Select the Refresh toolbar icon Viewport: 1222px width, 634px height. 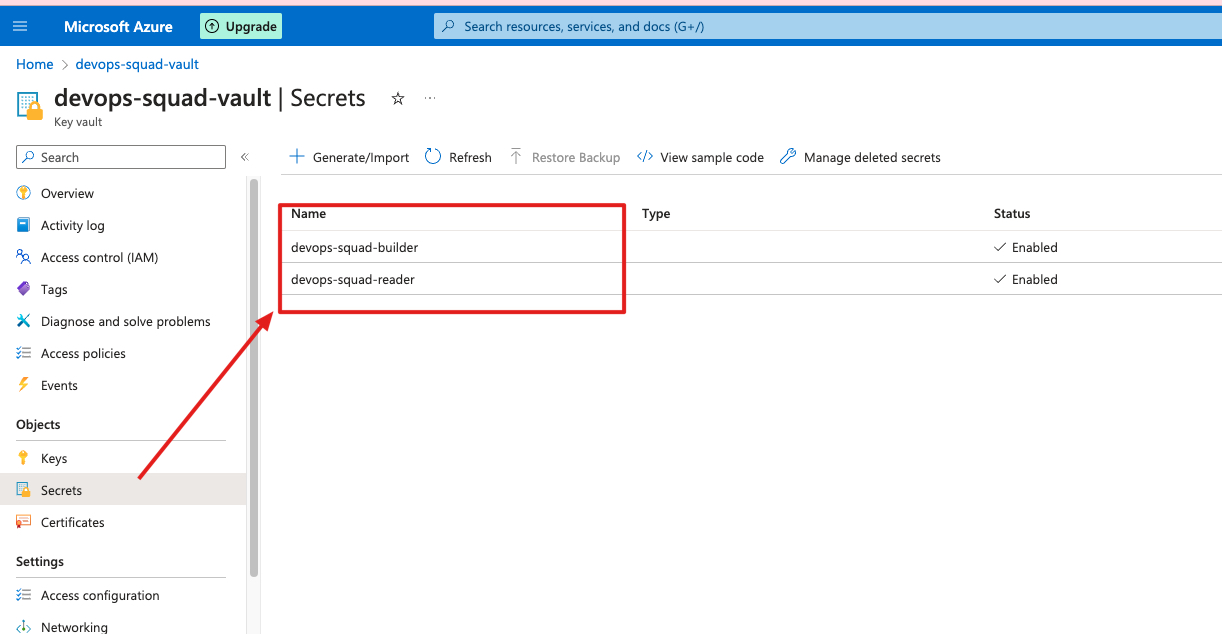pos(432,157)
